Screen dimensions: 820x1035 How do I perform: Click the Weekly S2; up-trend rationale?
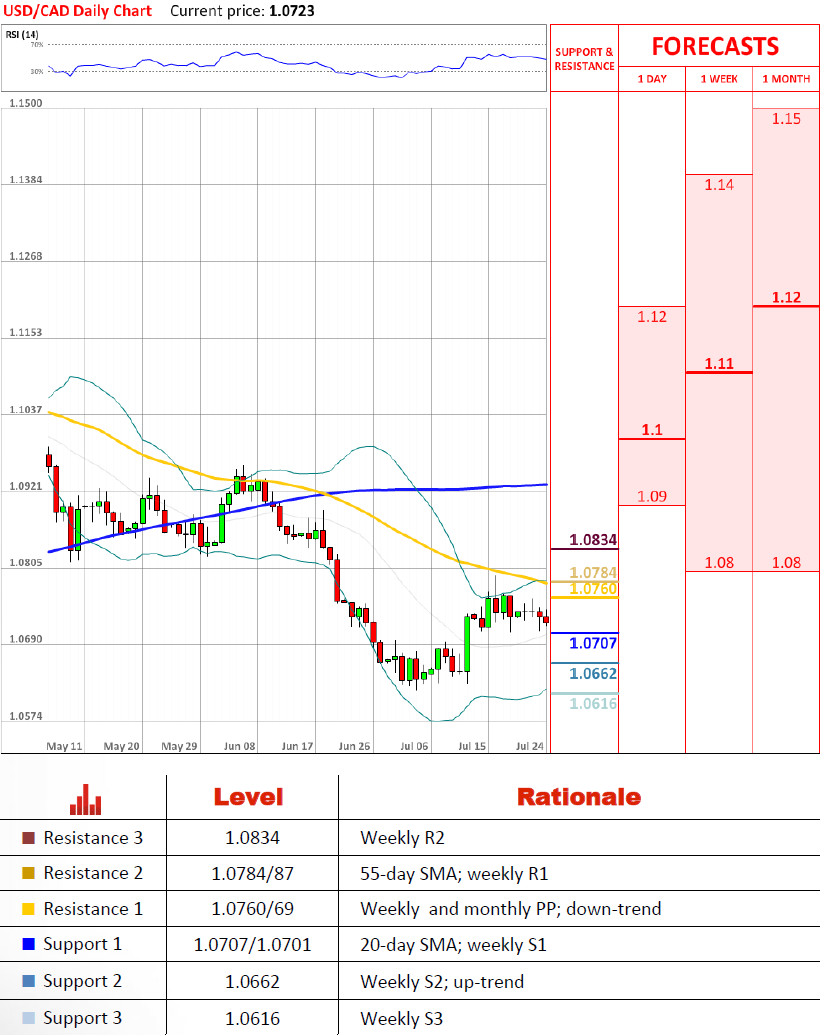pyautogui.click(x=442, y=982)
